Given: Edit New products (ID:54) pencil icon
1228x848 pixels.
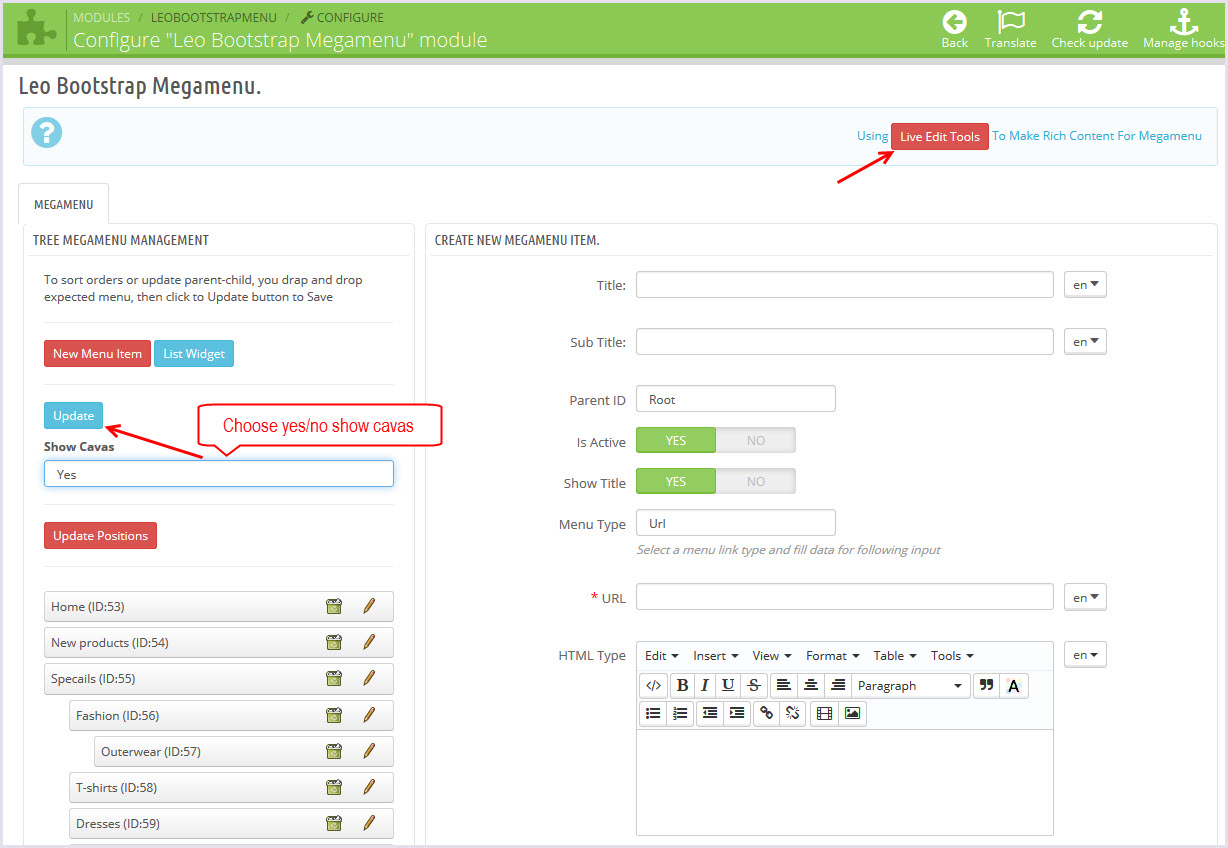Looking at the screenshot, I should click(368, 642).
